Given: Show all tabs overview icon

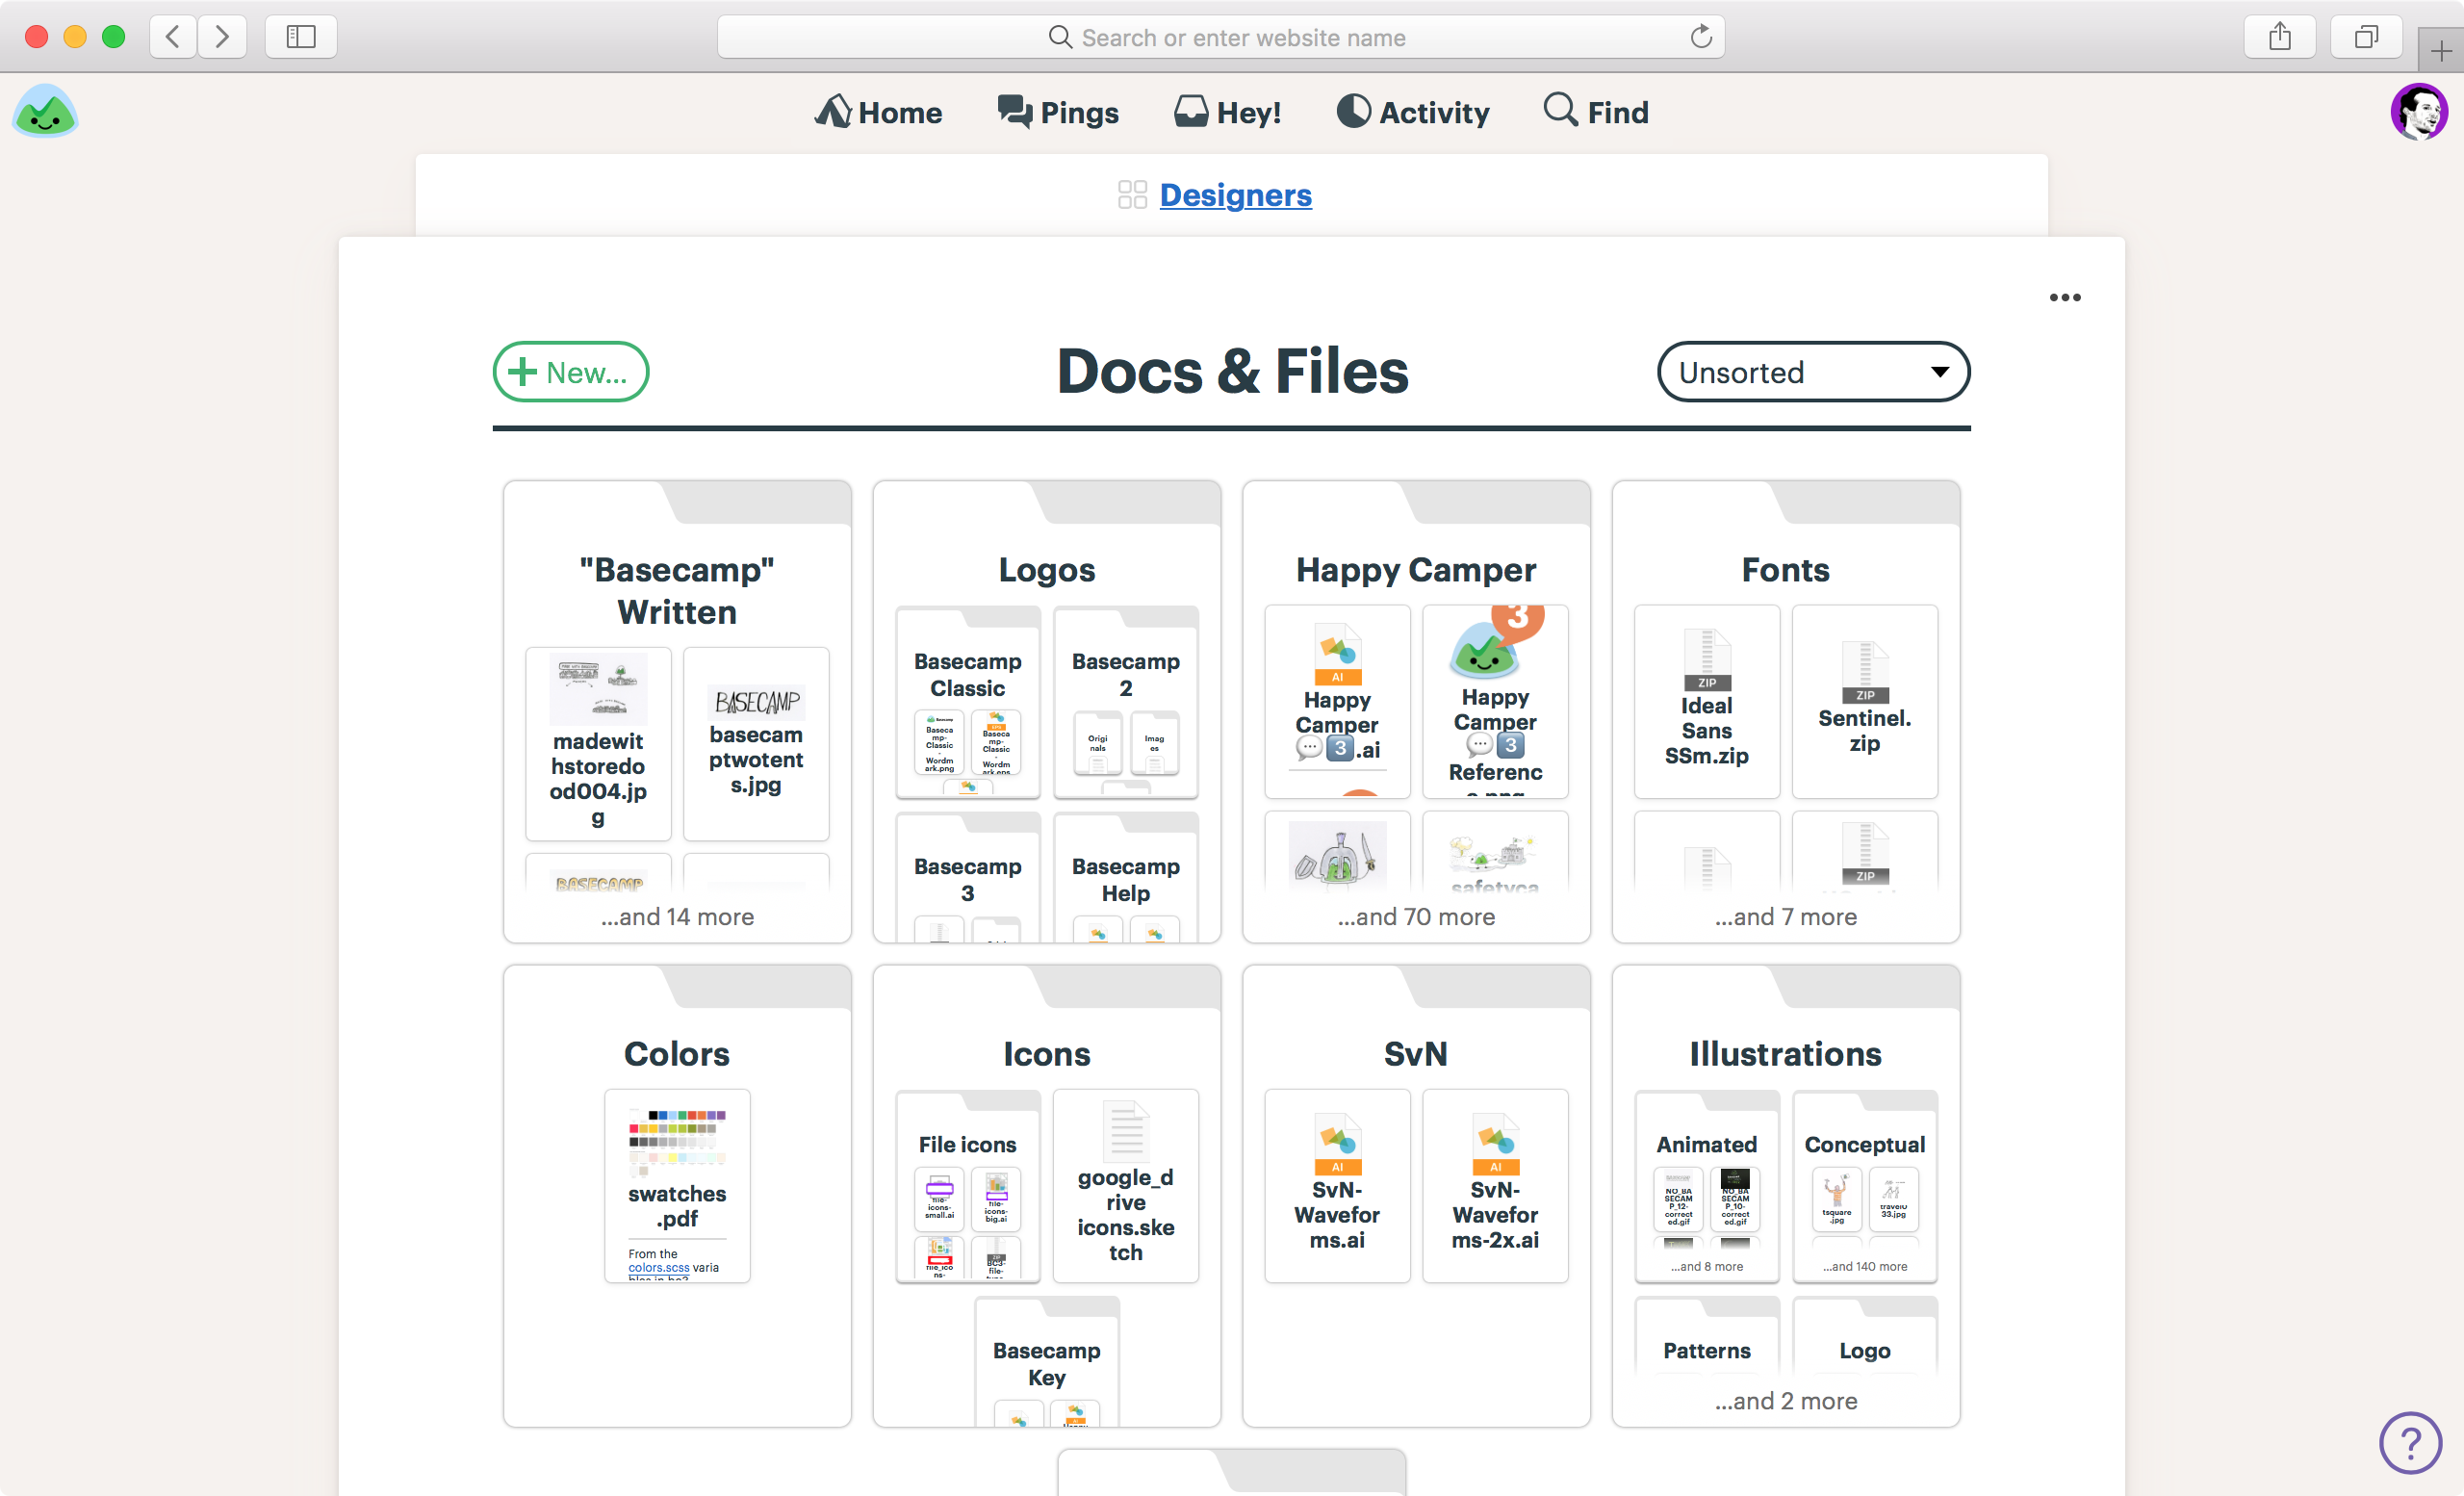Looking at the screenshot, I should (x=2366, y=37).
